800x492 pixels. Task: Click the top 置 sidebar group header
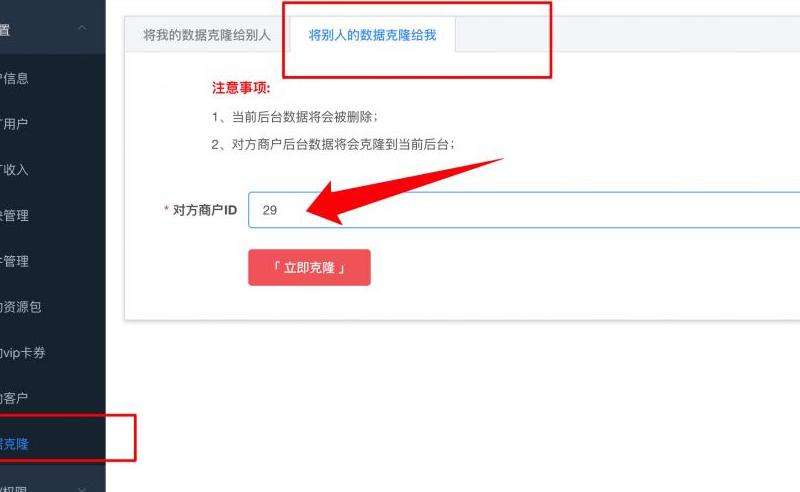tap(53, 28)
